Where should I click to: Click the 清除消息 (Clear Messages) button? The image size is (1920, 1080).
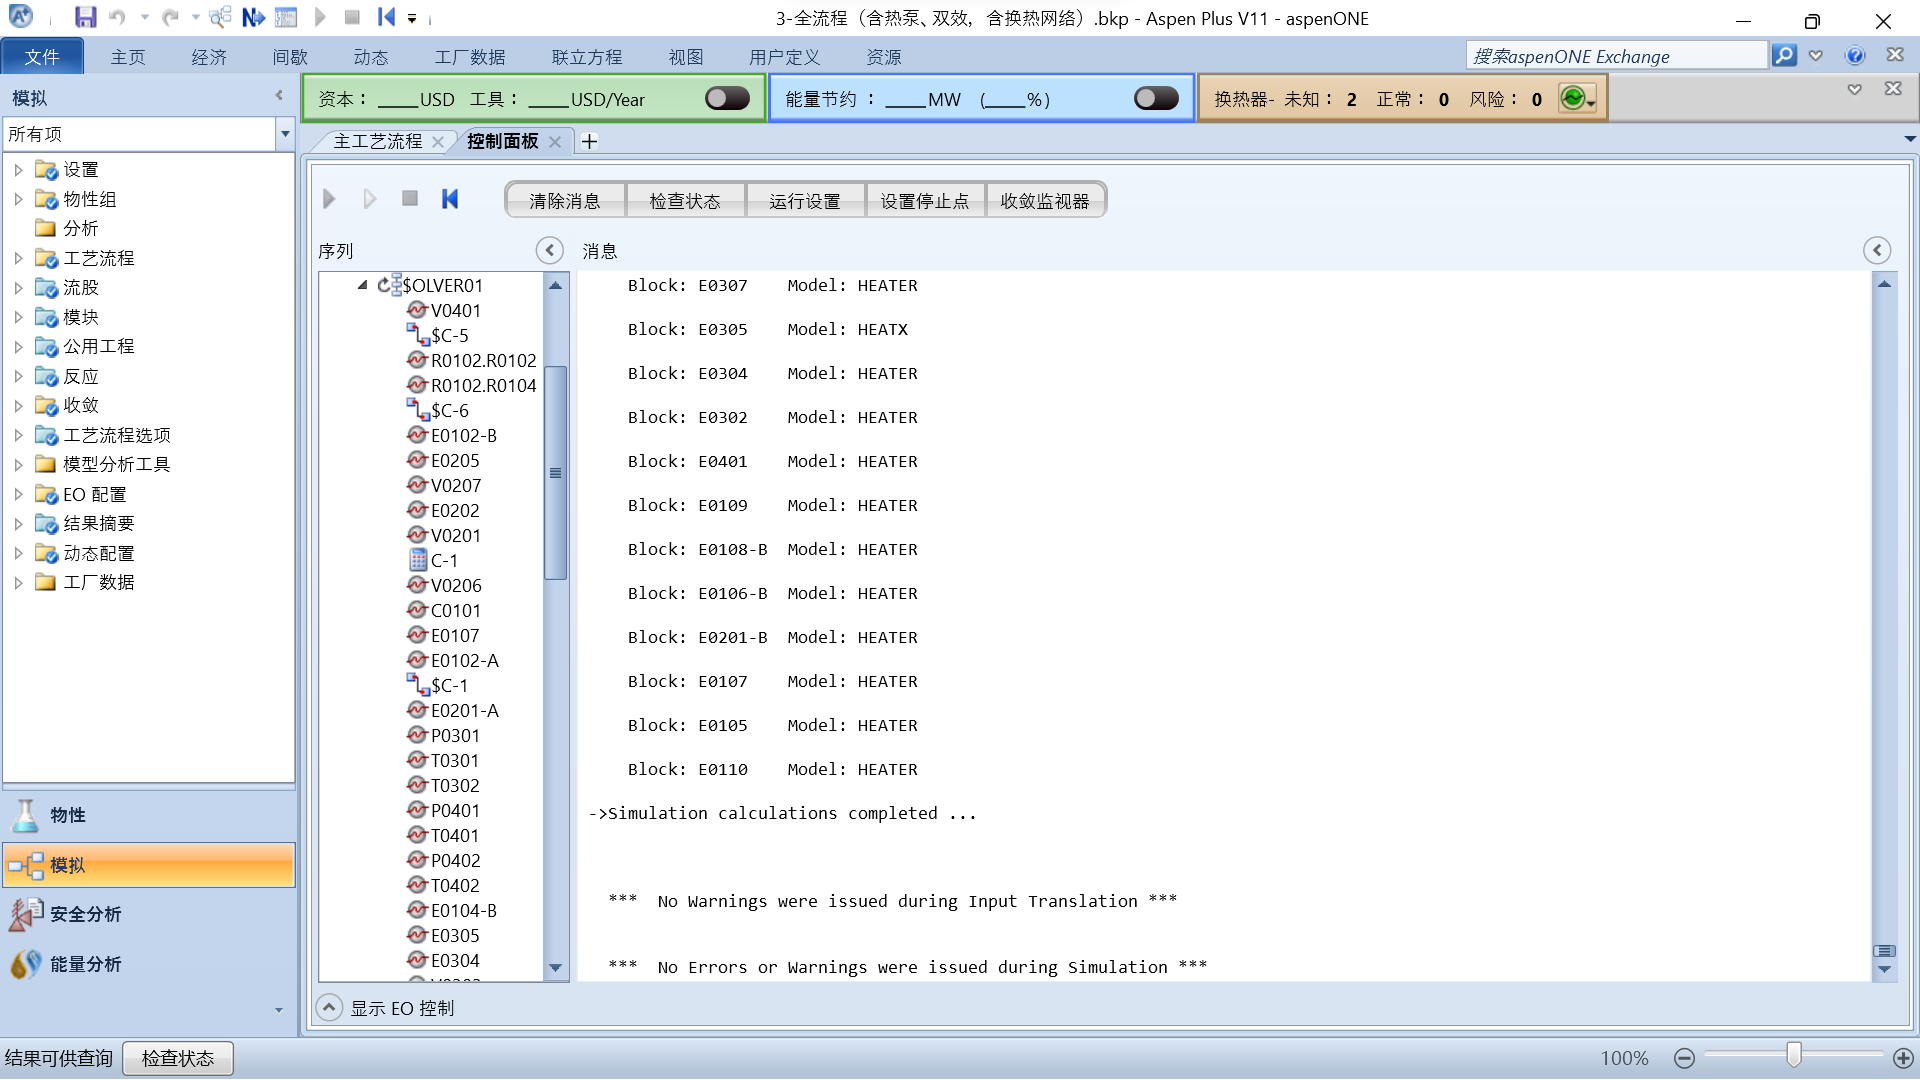pos(565,201)
